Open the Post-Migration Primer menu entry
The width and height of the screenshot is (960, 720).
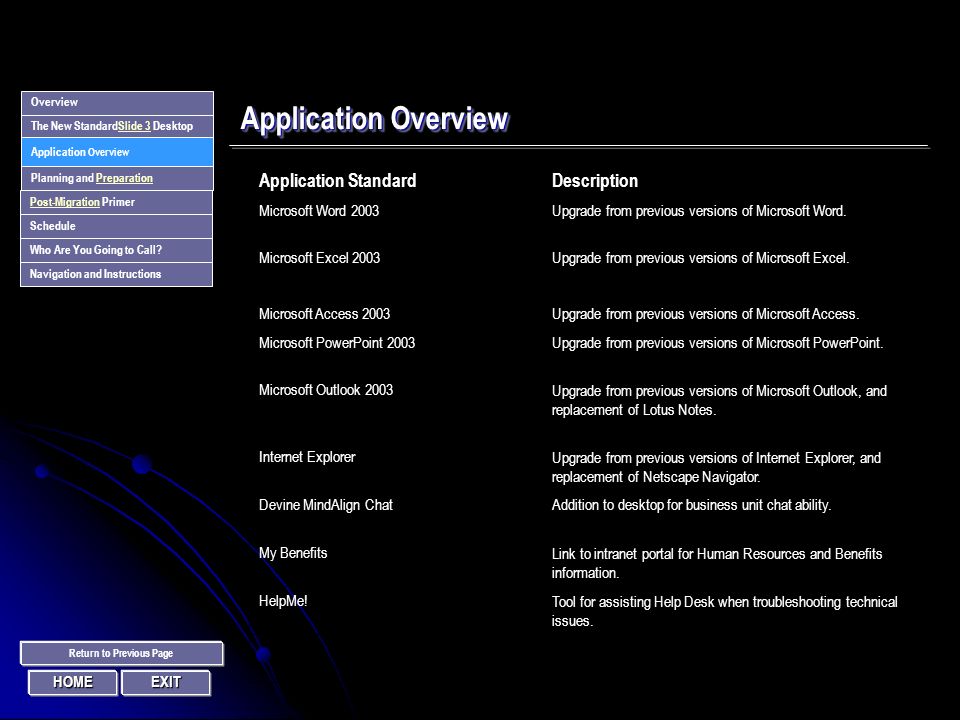[x=116, y=202]
